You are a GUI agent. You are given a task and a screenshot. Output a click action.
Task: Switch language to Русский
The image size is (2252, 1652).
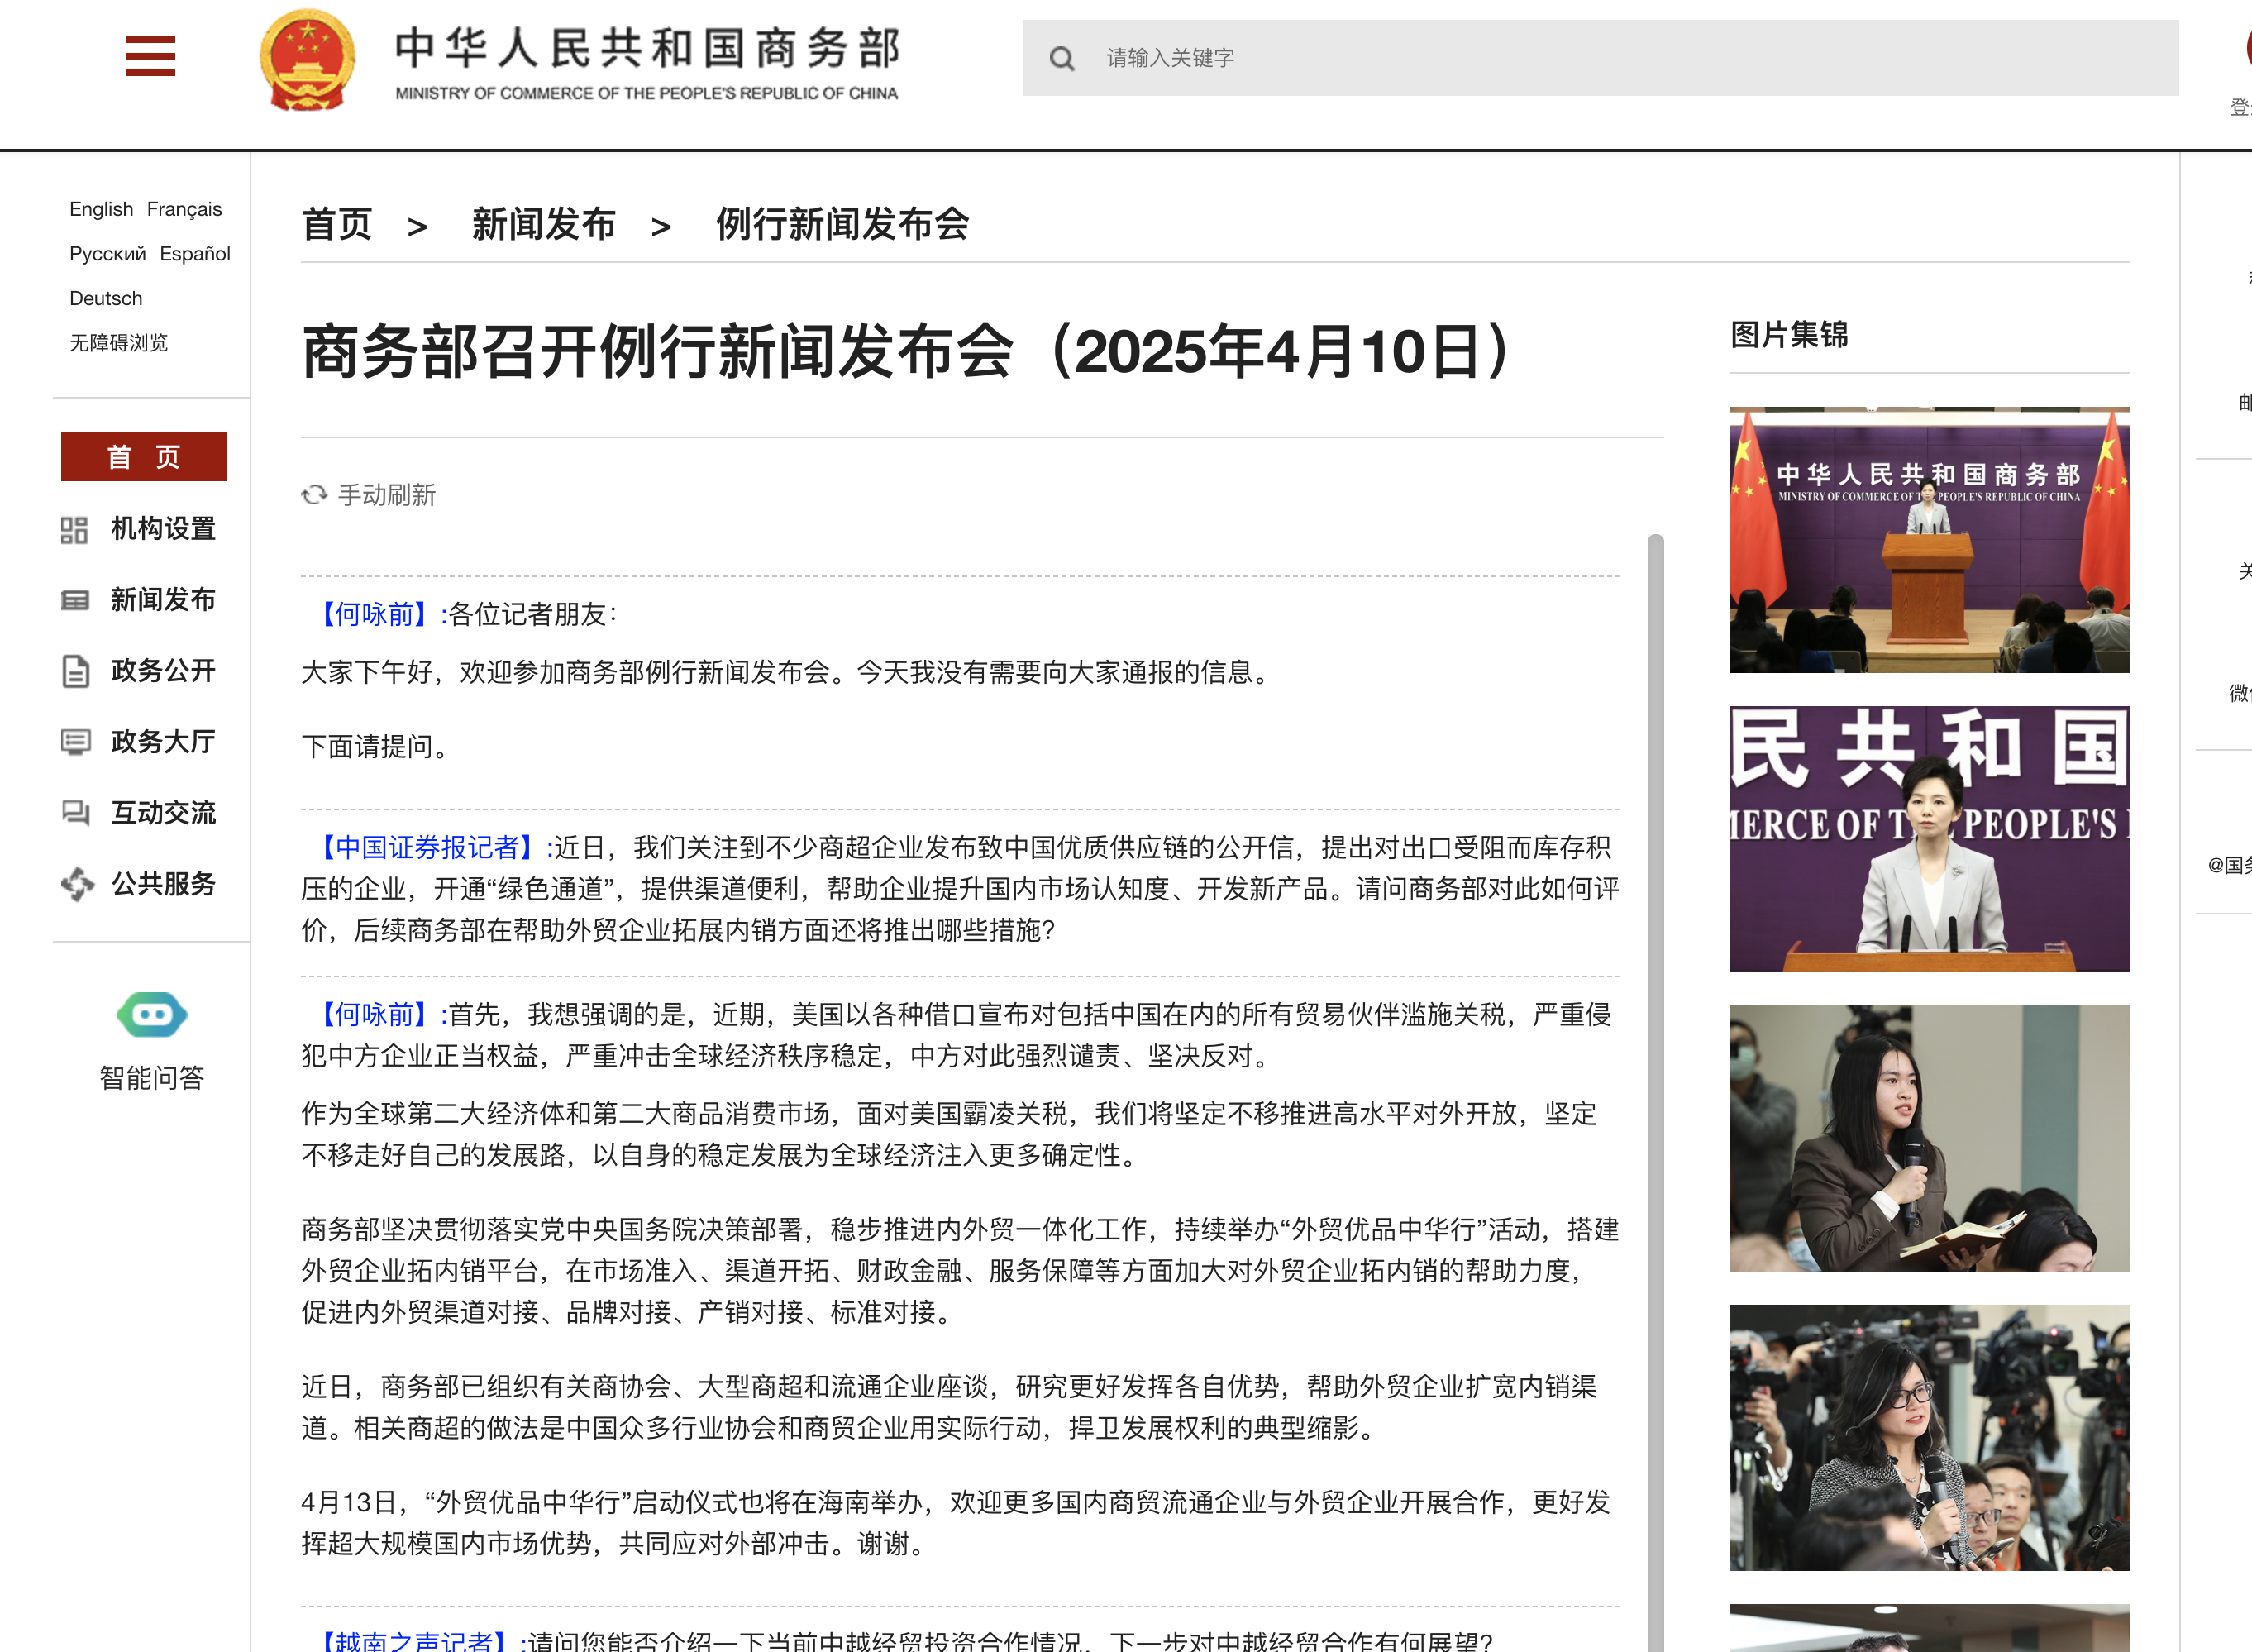coord(108,254)
